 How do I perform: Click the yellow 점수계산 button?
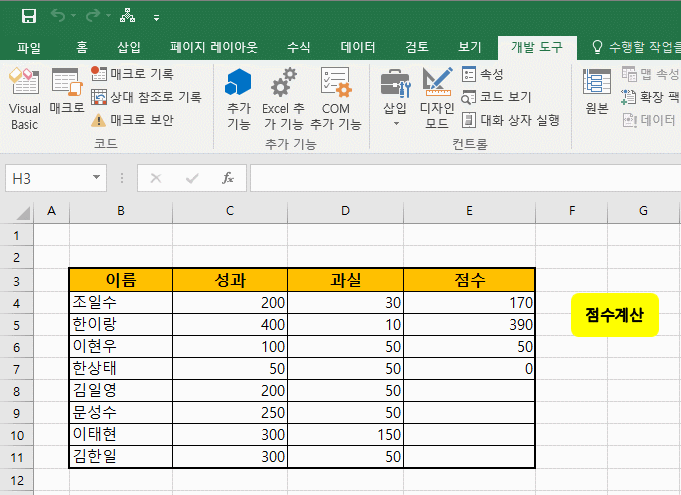615,315
